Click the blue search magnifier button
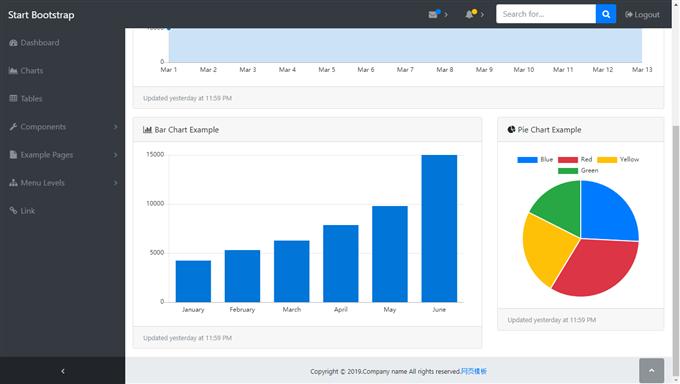680x384 pixels. (x=606, y=14)
